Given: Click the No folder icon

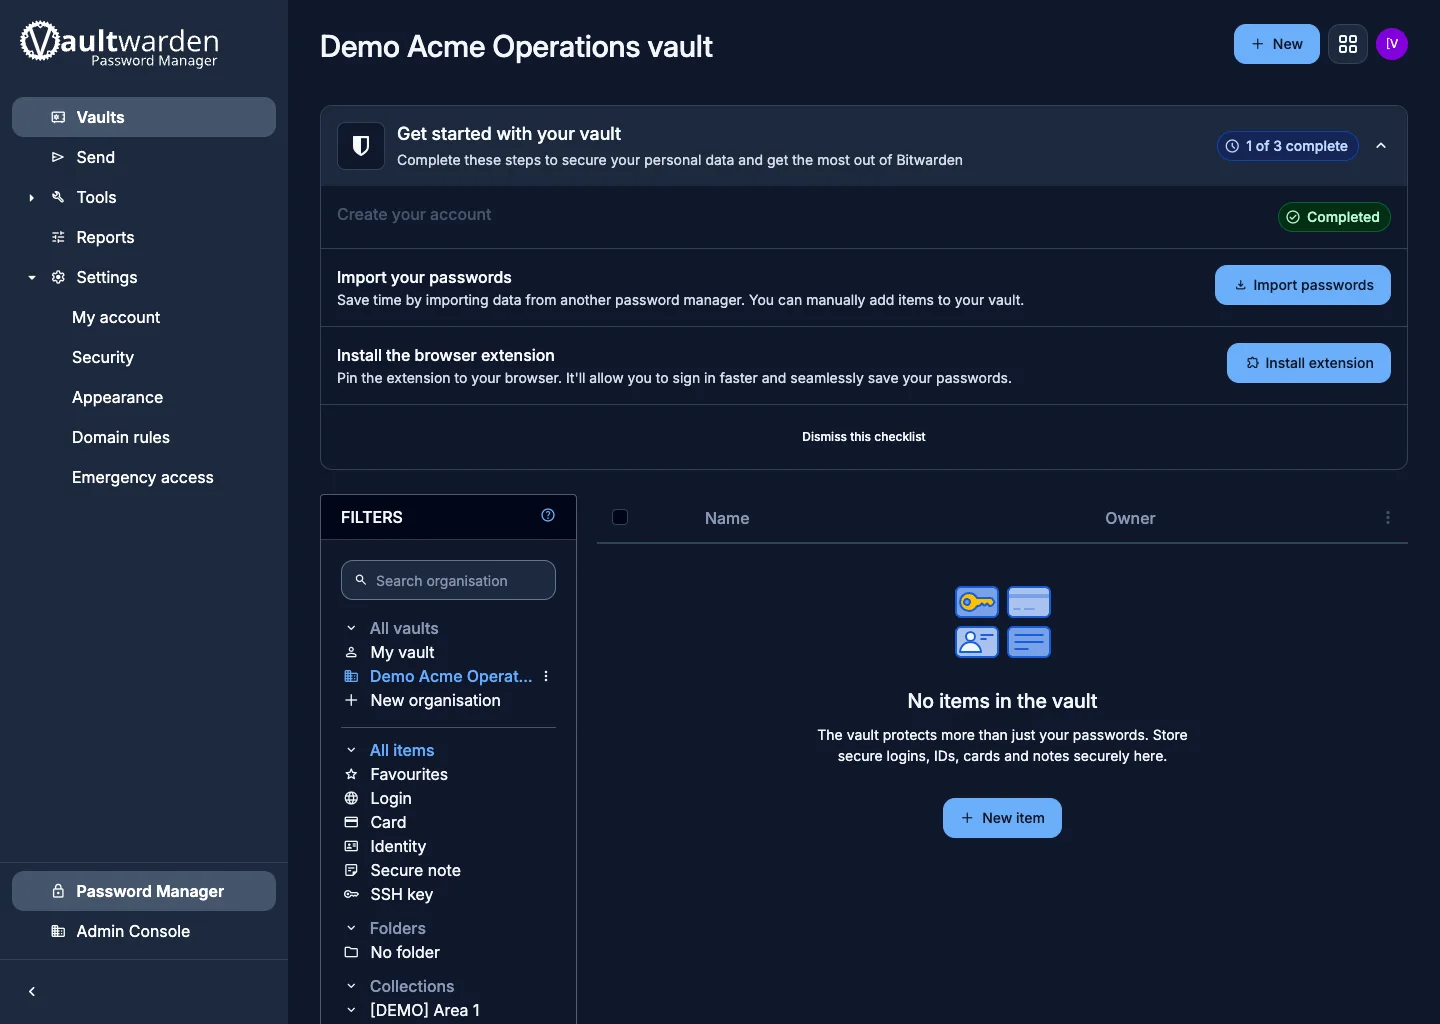Looking at the screenshot, I should 351,952.
